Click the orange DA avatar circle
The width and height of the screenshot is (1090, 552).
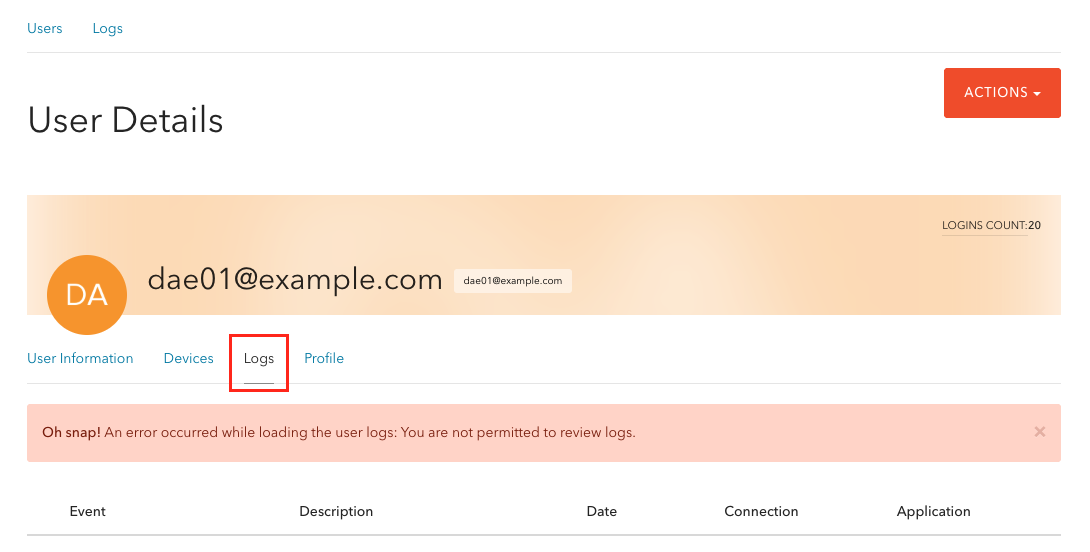(x=87, y=295)
